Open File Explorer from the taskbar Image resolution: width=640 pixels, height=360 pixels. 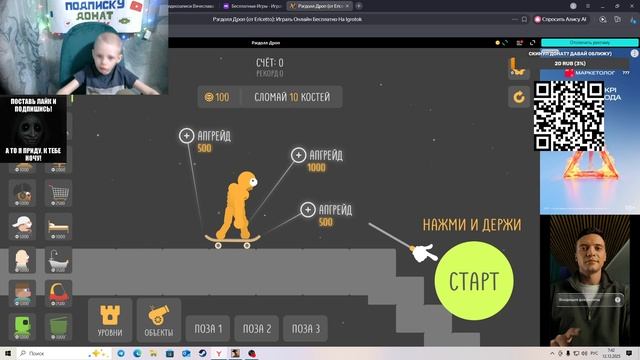[x=153, y=353]
